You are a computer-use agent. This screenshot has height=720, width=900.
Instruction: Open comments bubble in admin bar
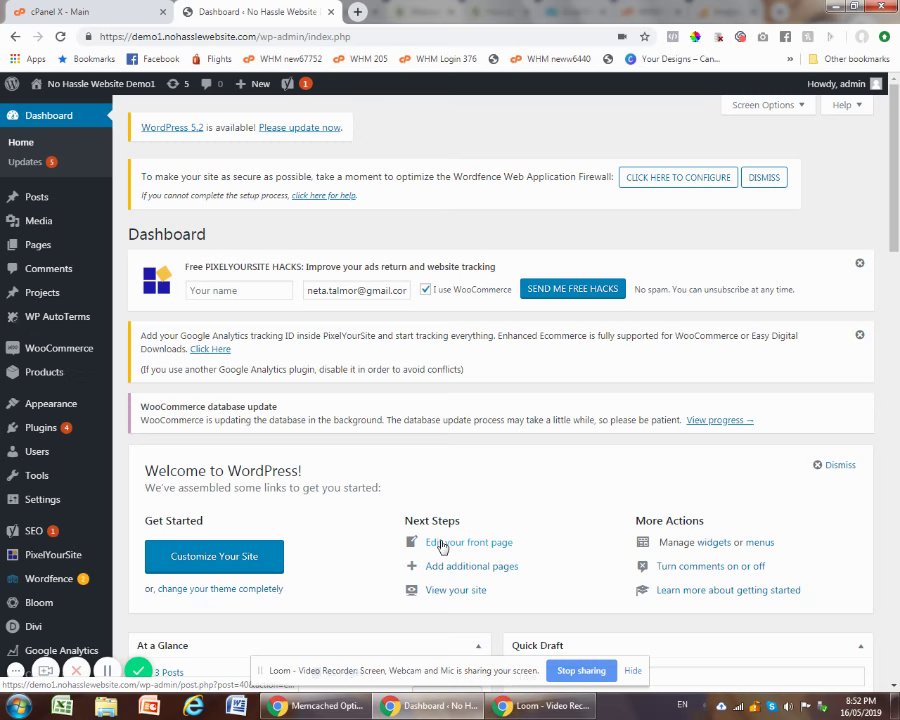[212, 84]
